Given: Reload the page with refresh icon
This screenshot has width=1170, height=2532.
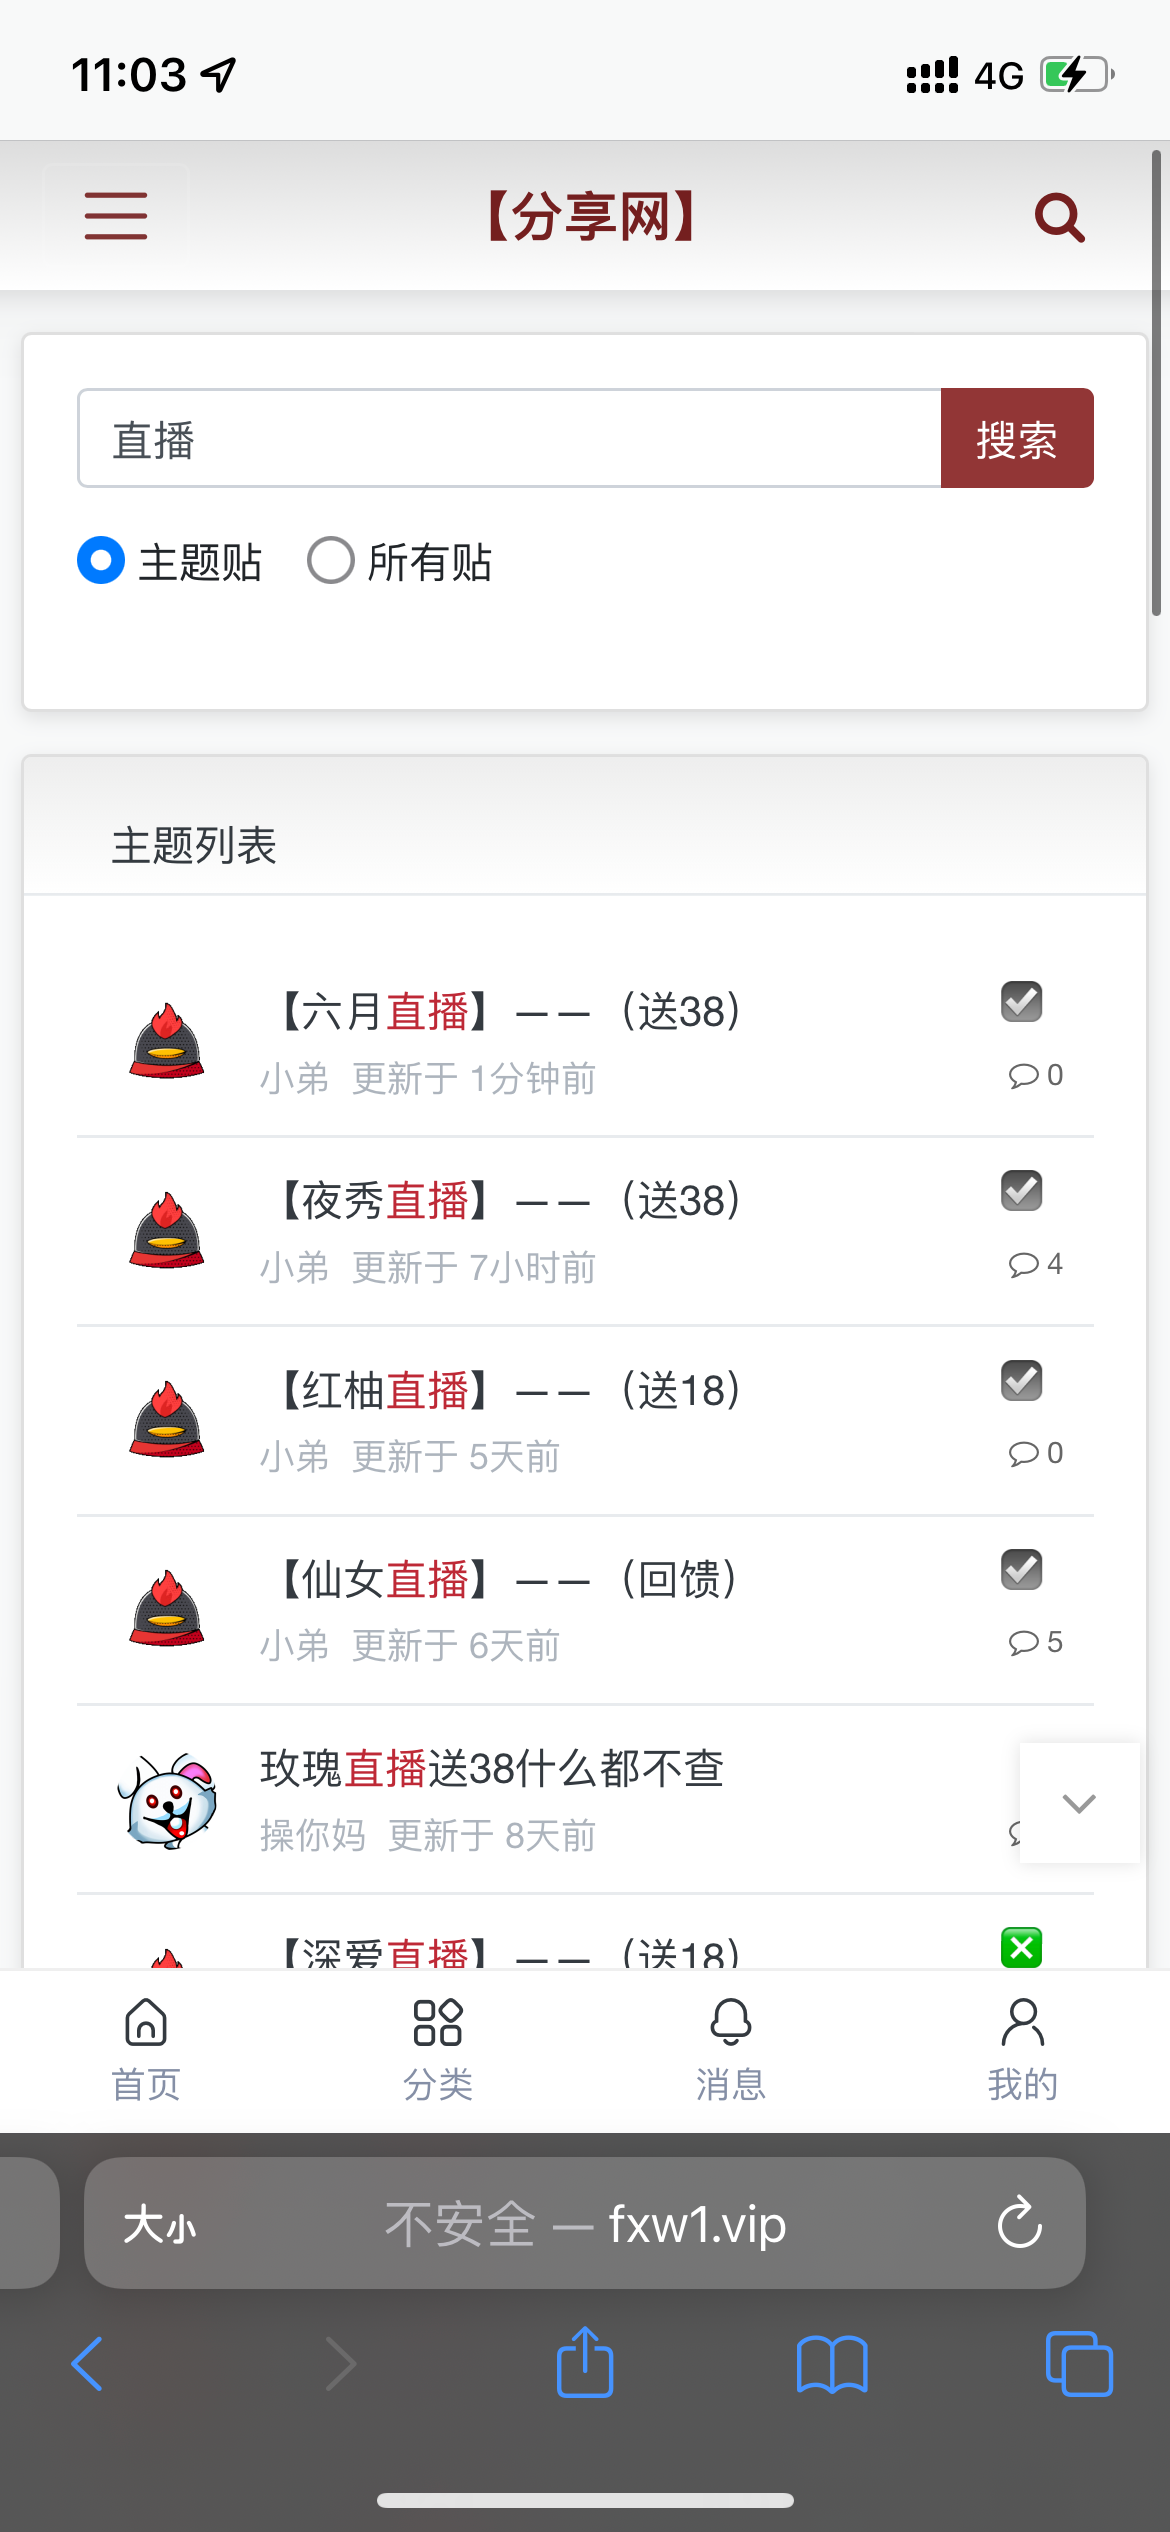Looking at the screenshot, I should (x=1019, y=2223).
